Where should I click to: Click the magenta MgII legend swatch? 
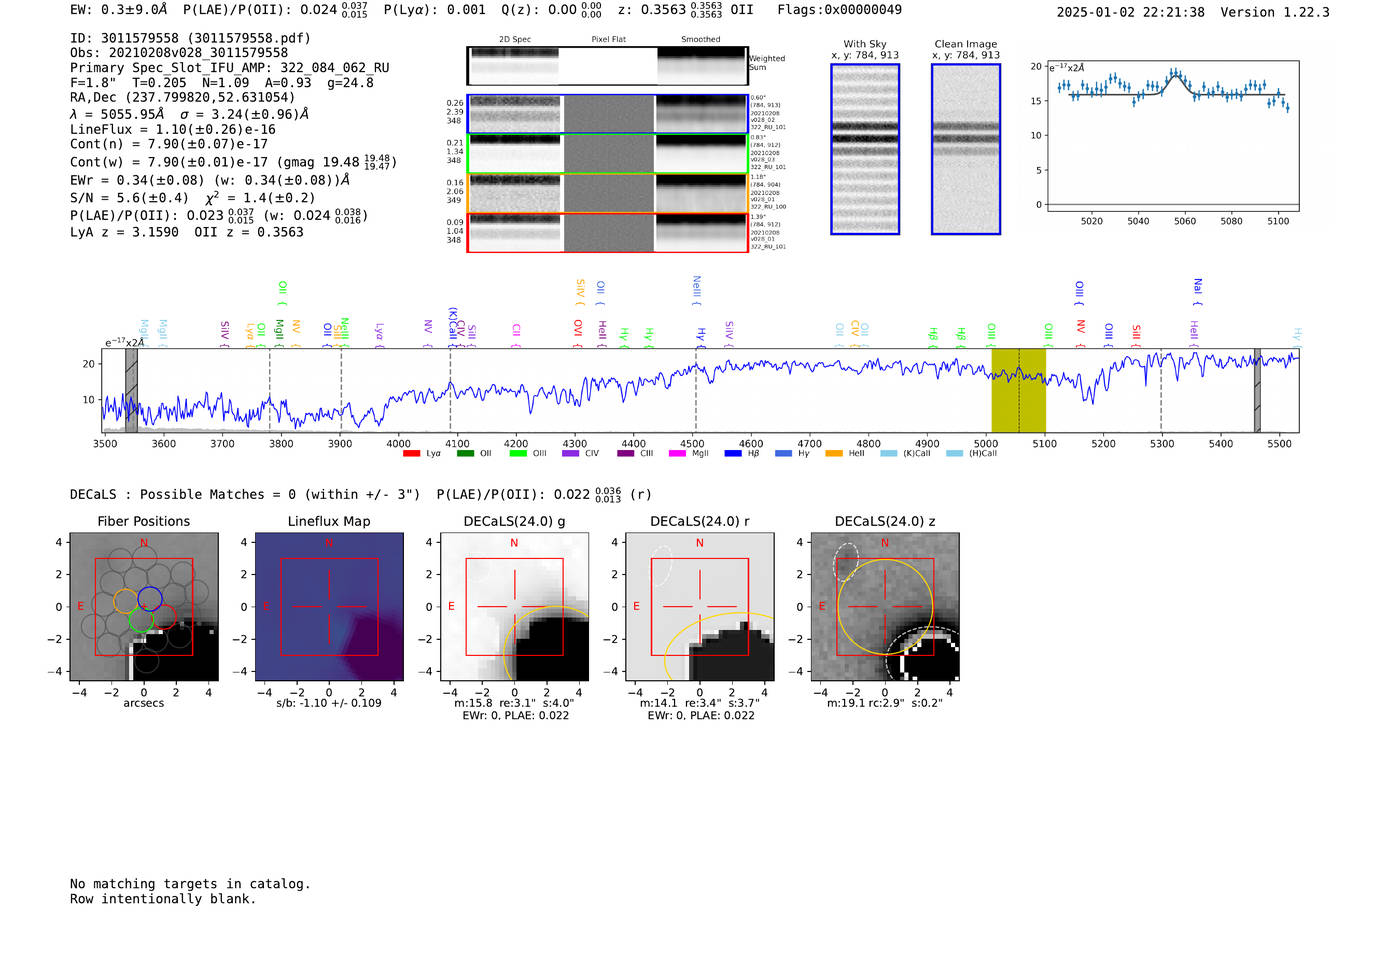point(678,454)
